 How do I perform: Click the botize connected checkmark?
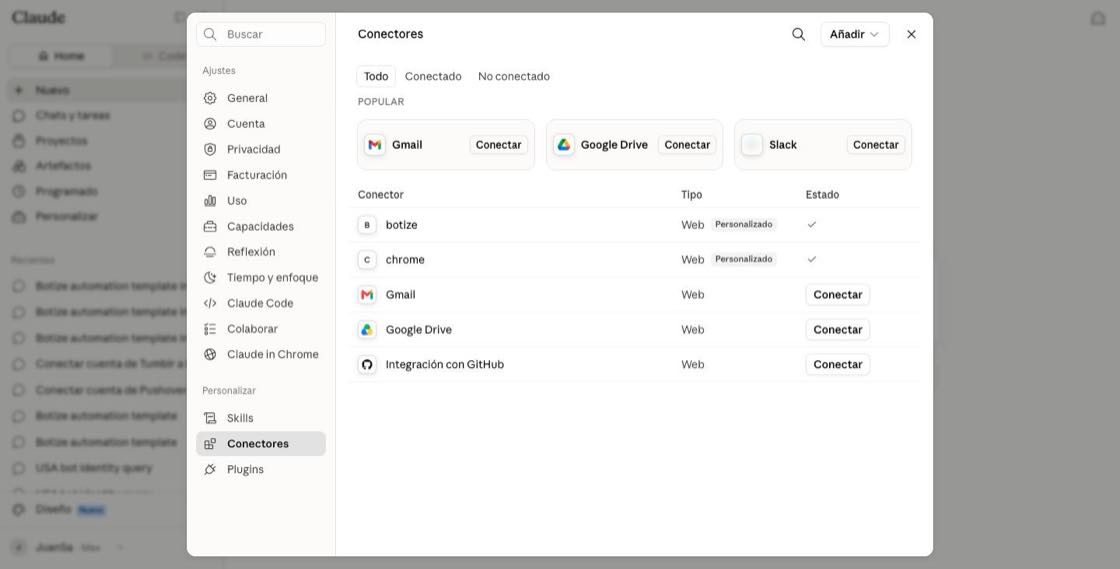click(811, 225)
